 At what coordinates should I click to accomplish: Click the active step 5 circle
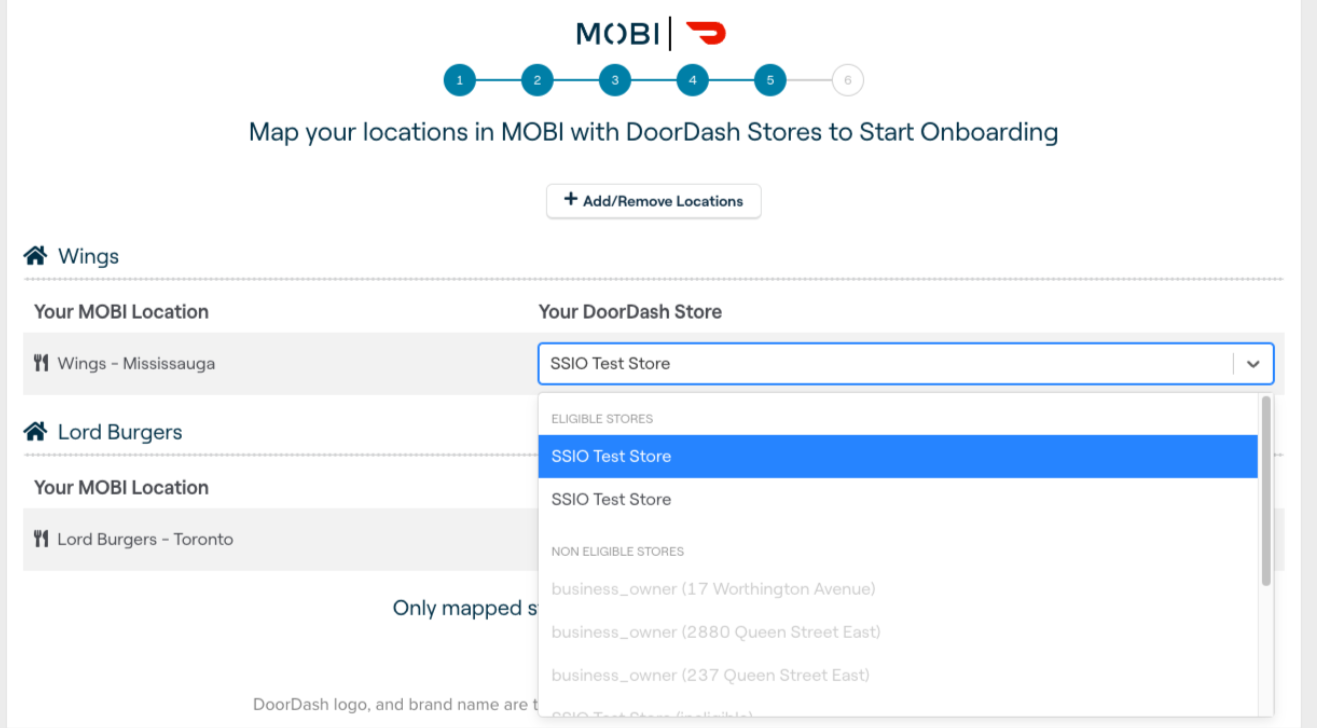point(770,81)
